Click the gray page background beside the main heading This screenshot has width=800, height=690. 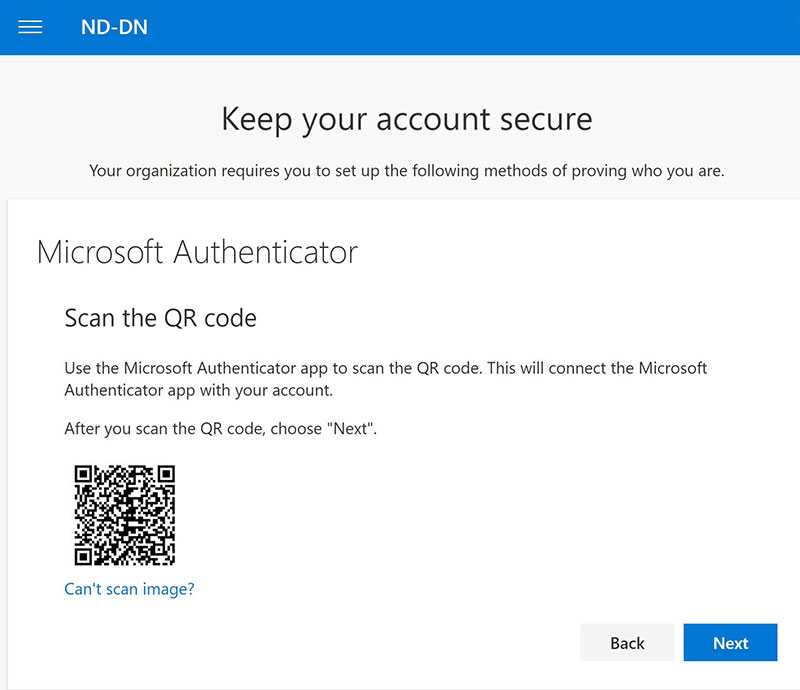700,119
